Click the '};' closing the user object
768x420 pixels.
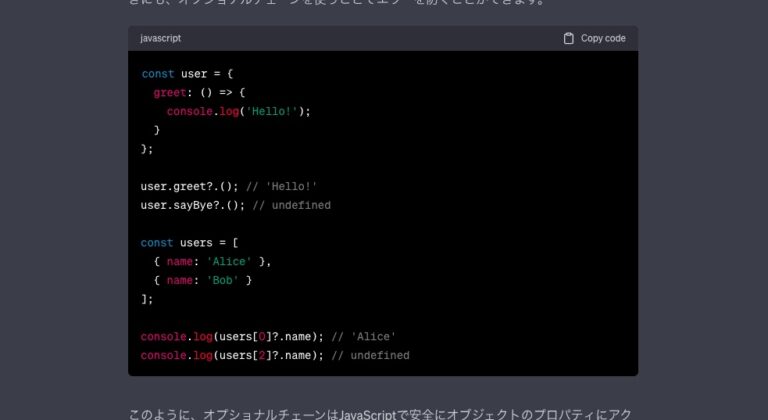(x=147, y=148)
